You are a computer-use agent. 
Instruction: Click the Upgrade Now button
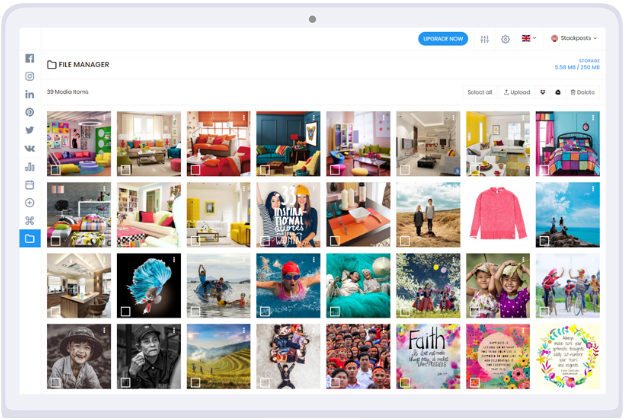click(443, 39)
